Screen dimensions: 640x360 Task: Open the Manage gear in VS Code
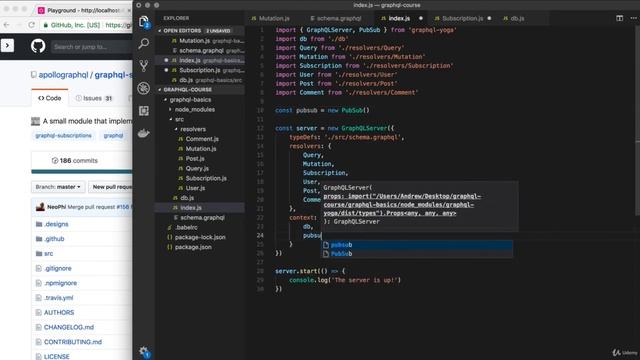[x=144, y=351]
